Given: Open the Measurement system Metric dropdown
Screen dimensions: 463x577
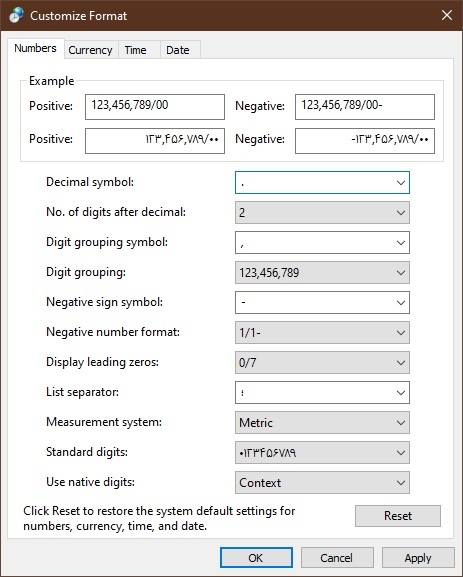Looking at the screenshot, I should coord(322,422).
